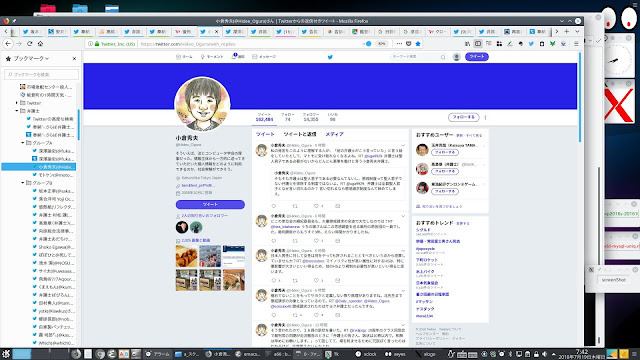Screen dimensions: 640x360
Task: Switch to the ツイートと返信 tab
Action: coord(300,134)
